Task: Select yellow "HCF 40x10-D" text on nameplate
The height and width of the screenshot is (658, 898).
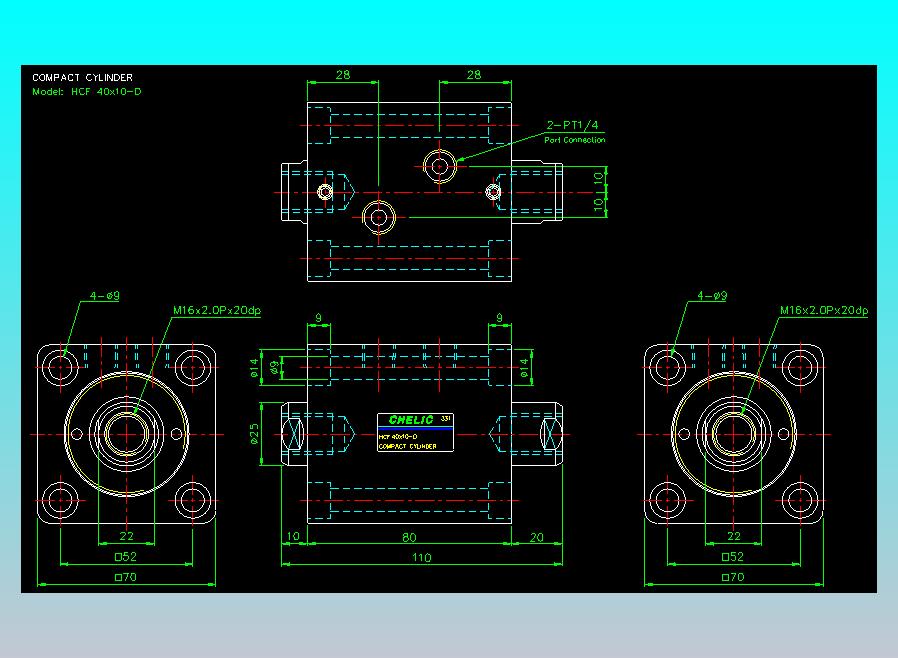Action: coord(398,437)
